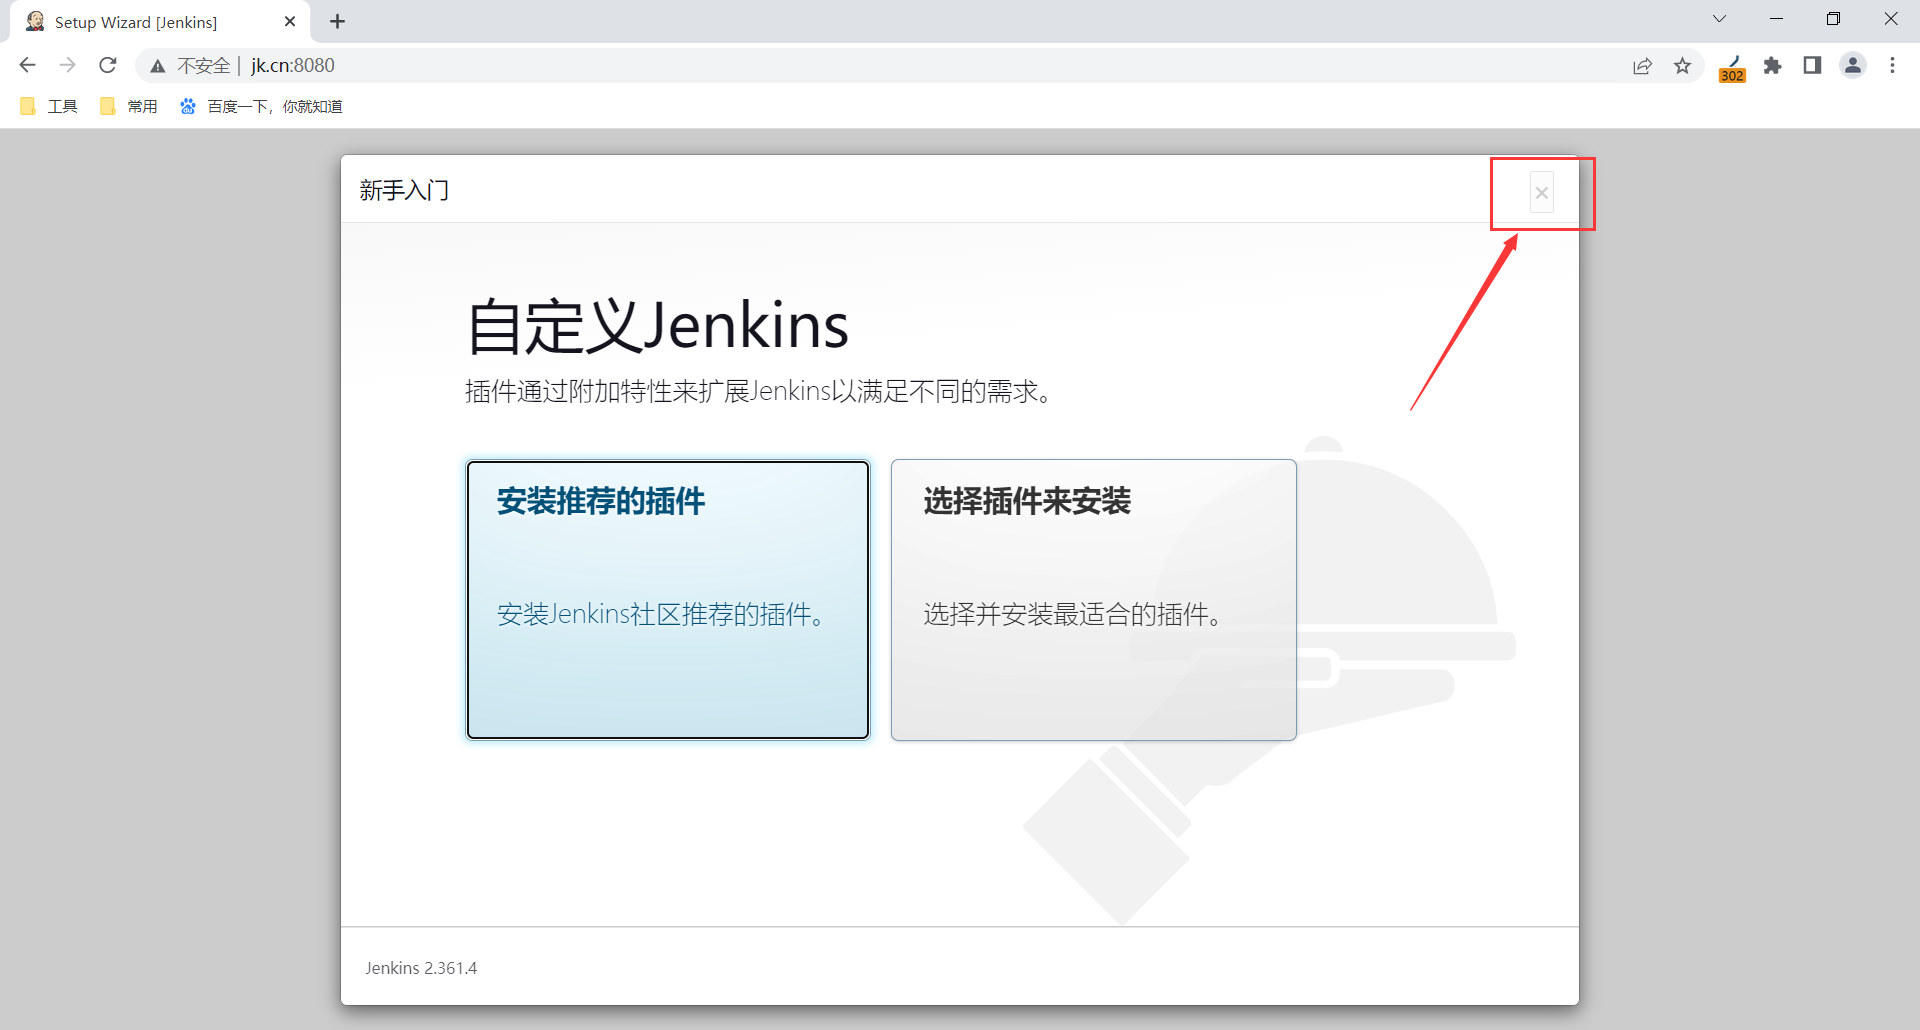Click the address bar URL jk.cn:8080
This screenshot has height=1030, width=1920.
point(293,66)
